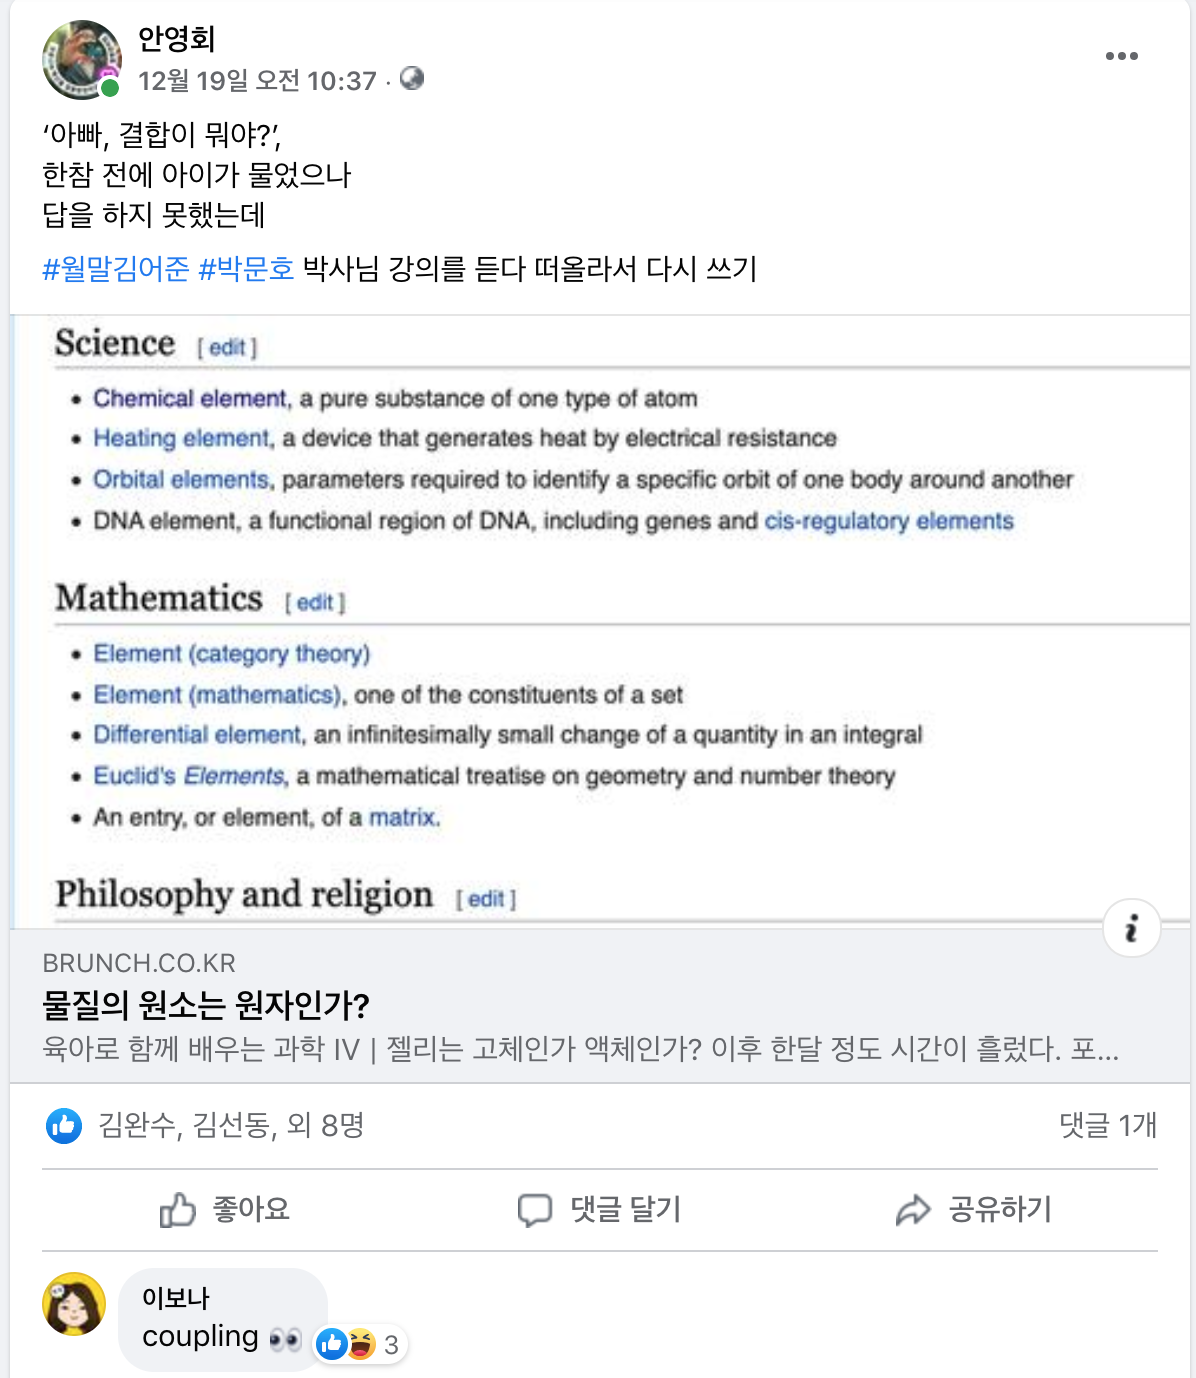
Task: Click the author name 안영회
Action: click(x=176, y=39)
